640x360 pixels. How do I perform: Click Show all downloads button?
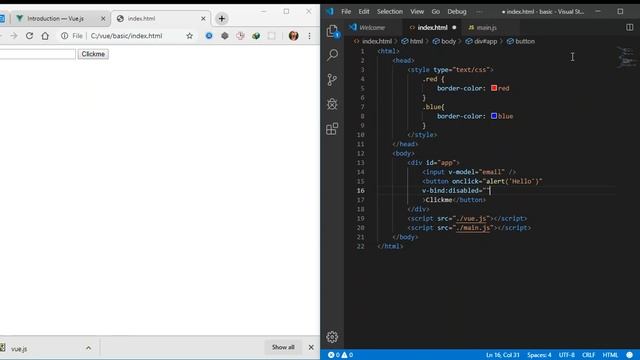[283, 347]
